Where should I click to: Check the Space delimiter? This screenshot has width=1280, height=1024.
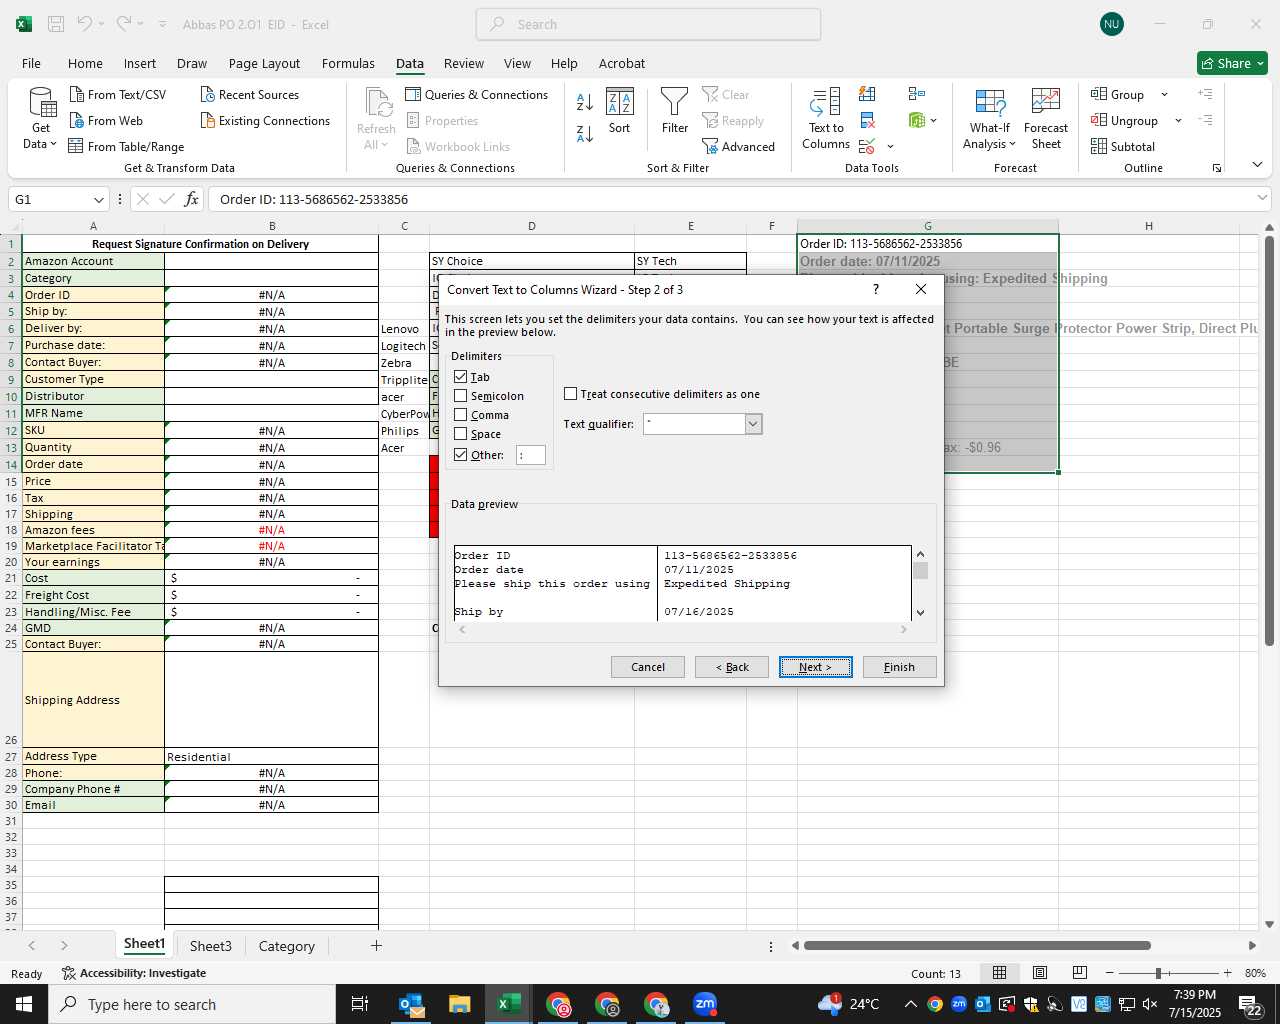click(460, 434)
